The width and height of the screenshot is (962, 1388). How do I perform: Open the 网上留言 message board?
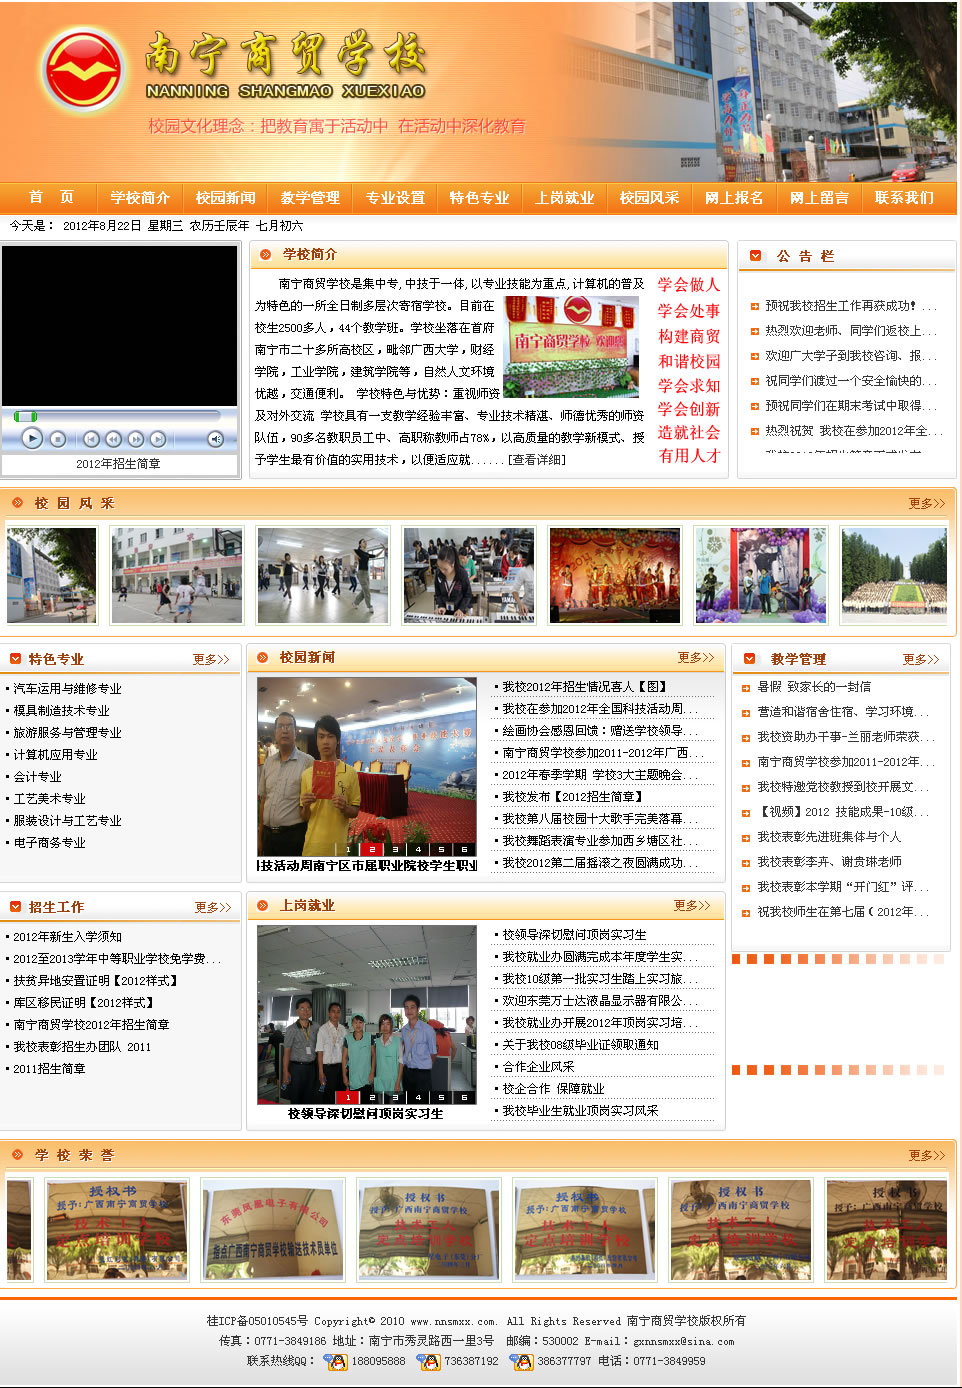pyautogui.click(x=819, y=198)
